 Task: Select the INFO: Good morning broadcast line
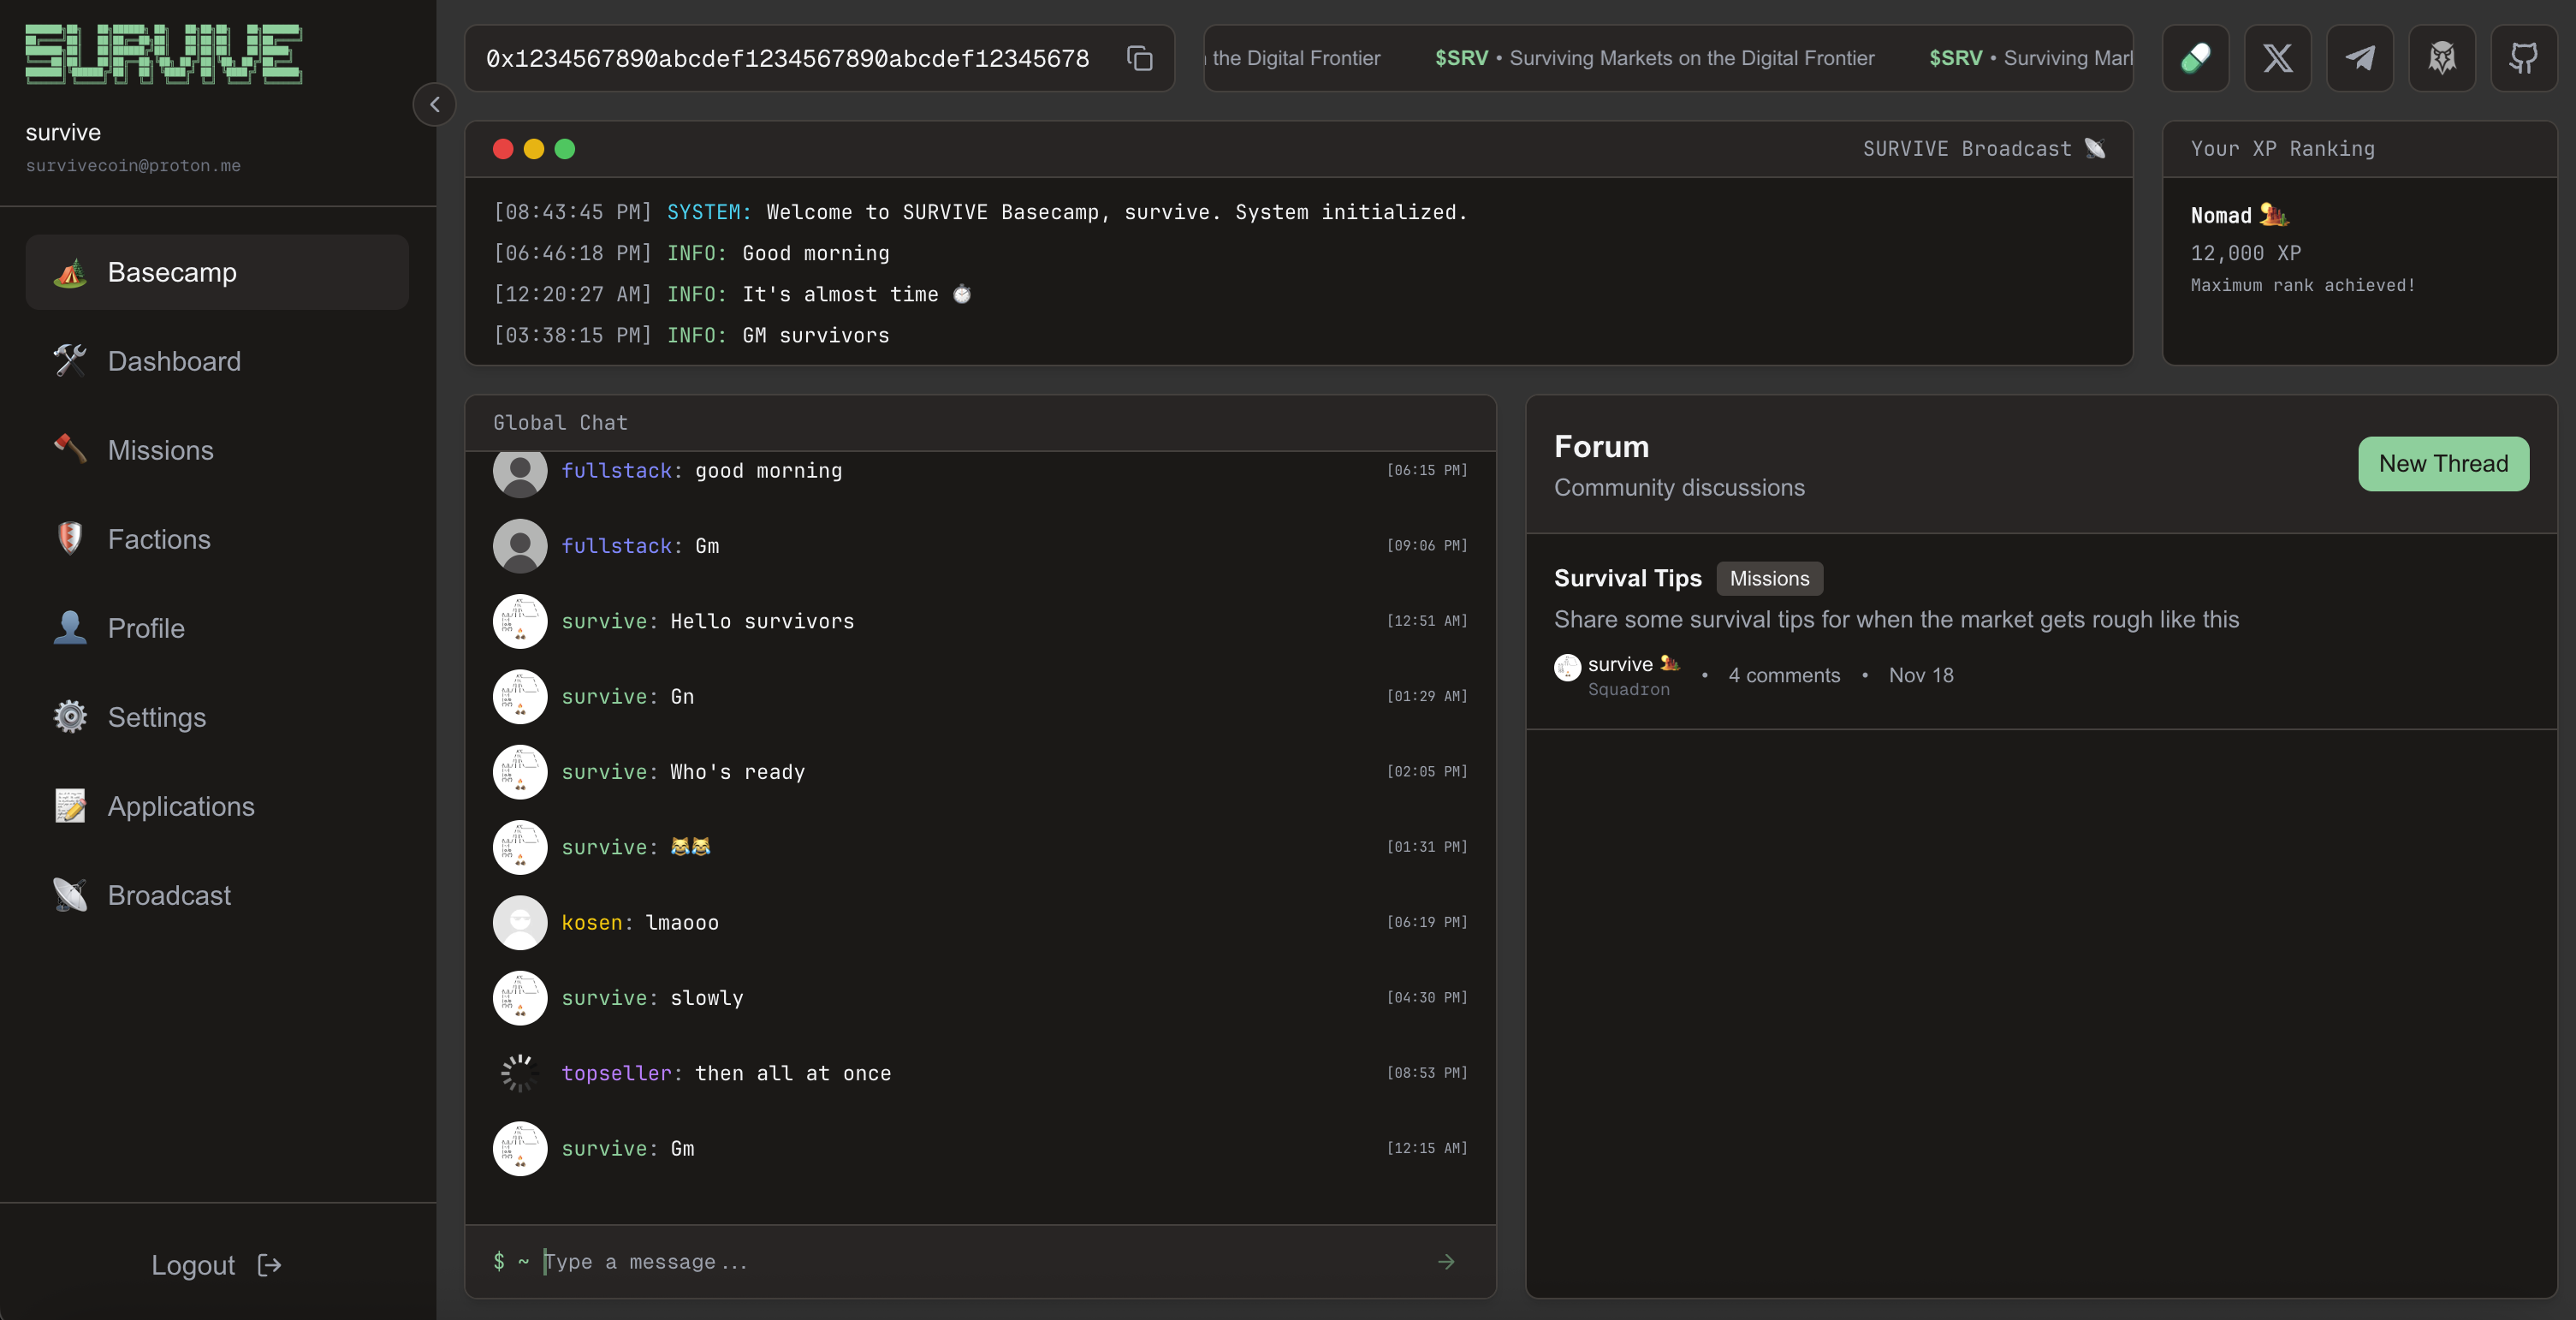pyautogui.click(x=691, y=253)
